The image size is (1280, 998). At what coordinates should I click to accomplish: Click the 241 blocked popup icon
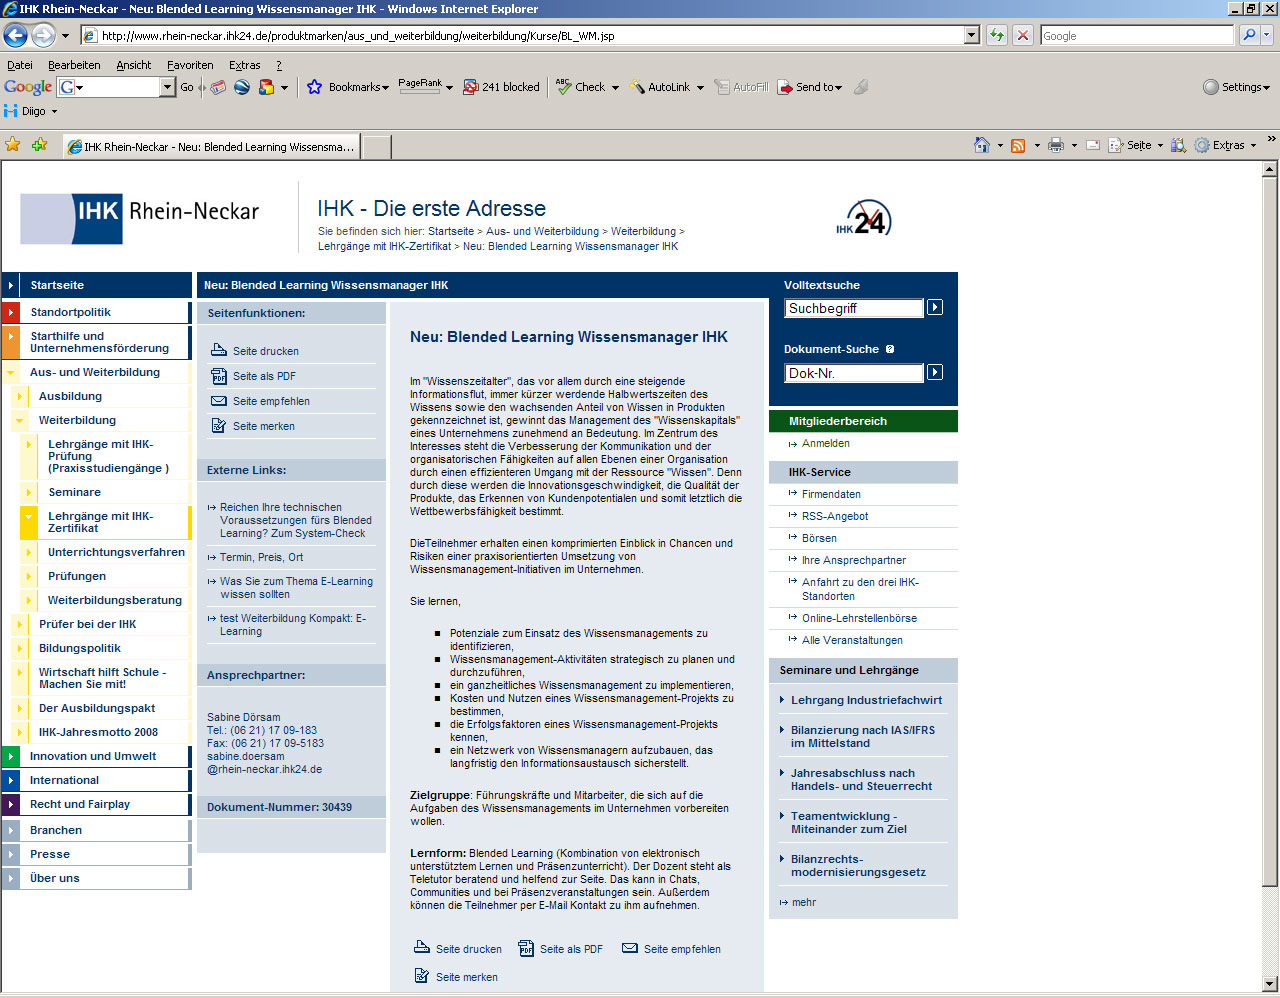(x=501, y=87)
